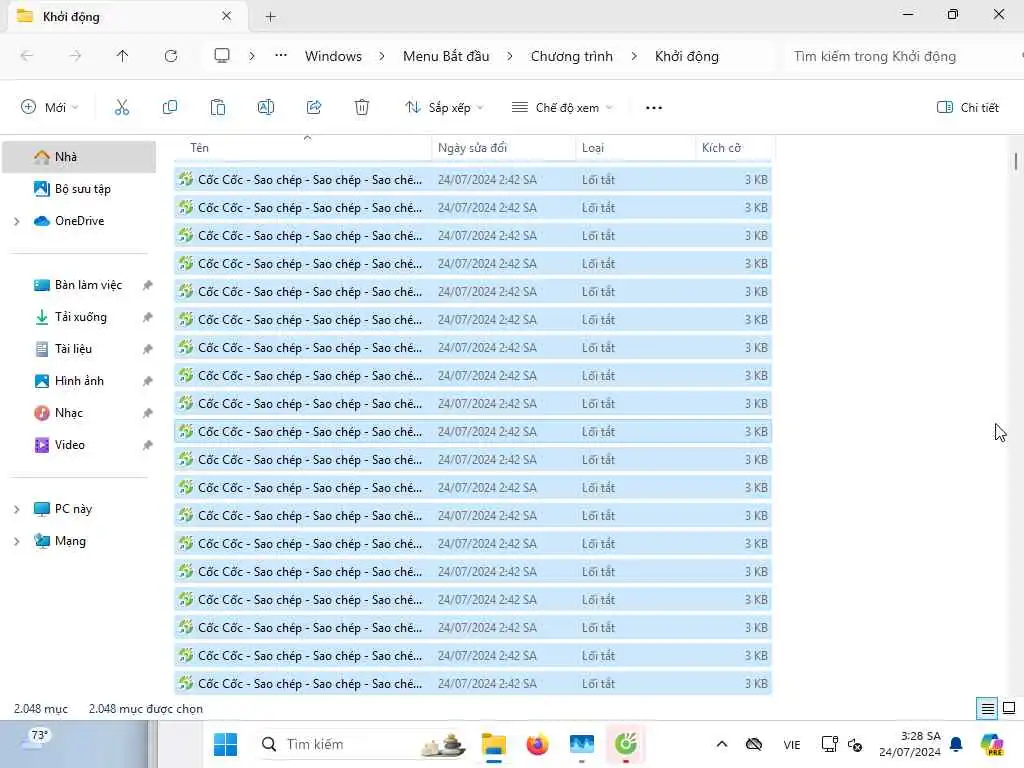The image size is (1024, 768).
Task: Unpin the Nhạc quick access pin
Action: pyautogui.click(x=148, y=413)
